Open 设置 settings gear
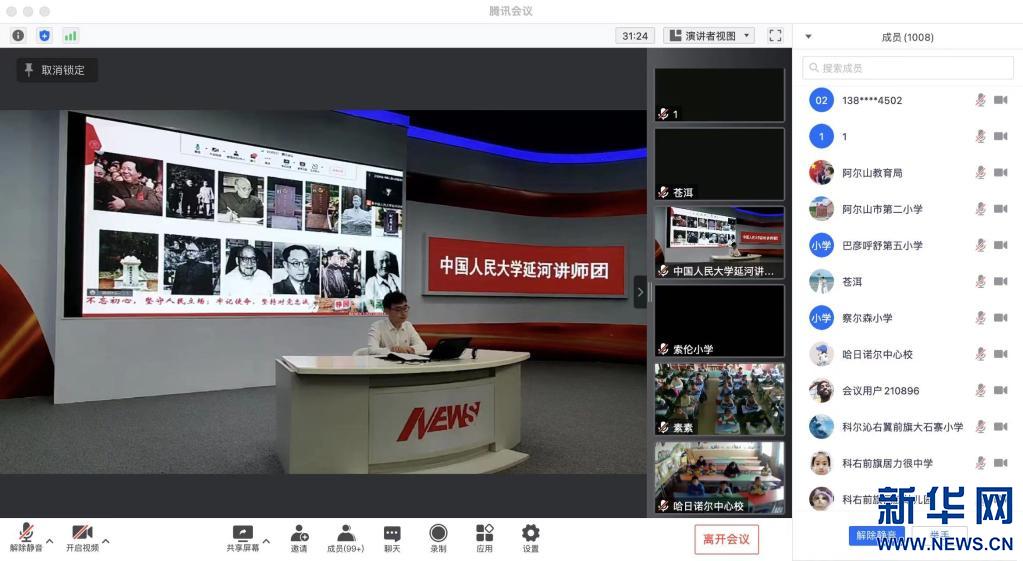This screenshot has height=561, width=1023. click(530, 538)
